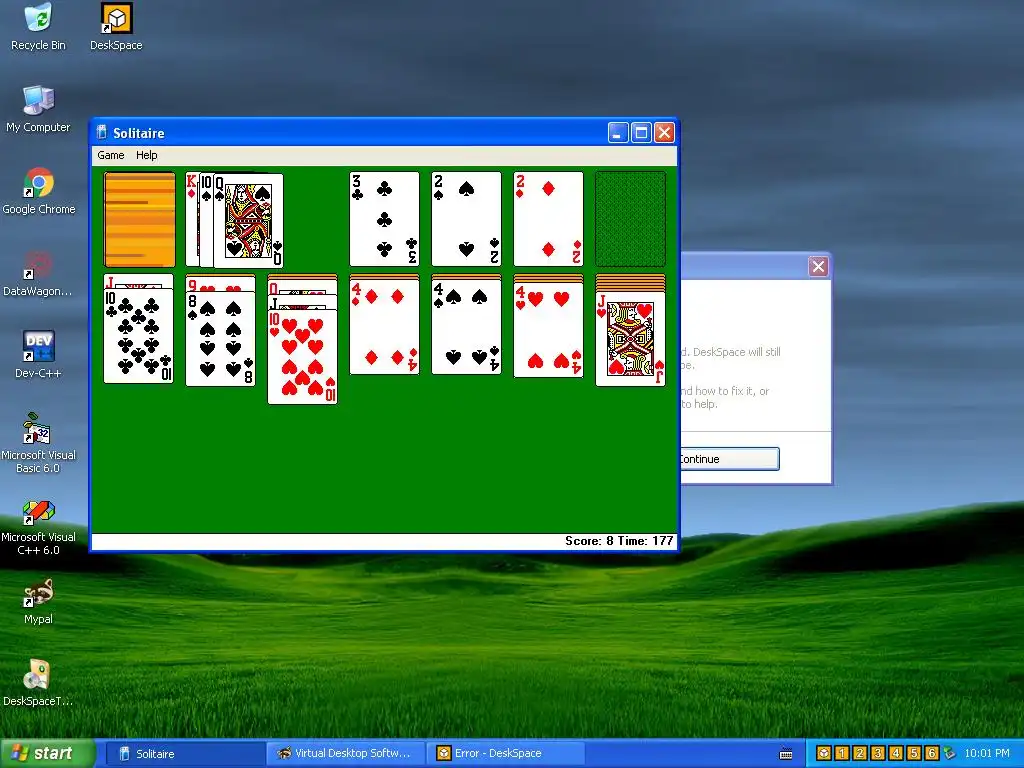Activate Virtual Desktop Softw... taskbar button
This screenshot has height=768, width=1024.
[x=345, y=754]
